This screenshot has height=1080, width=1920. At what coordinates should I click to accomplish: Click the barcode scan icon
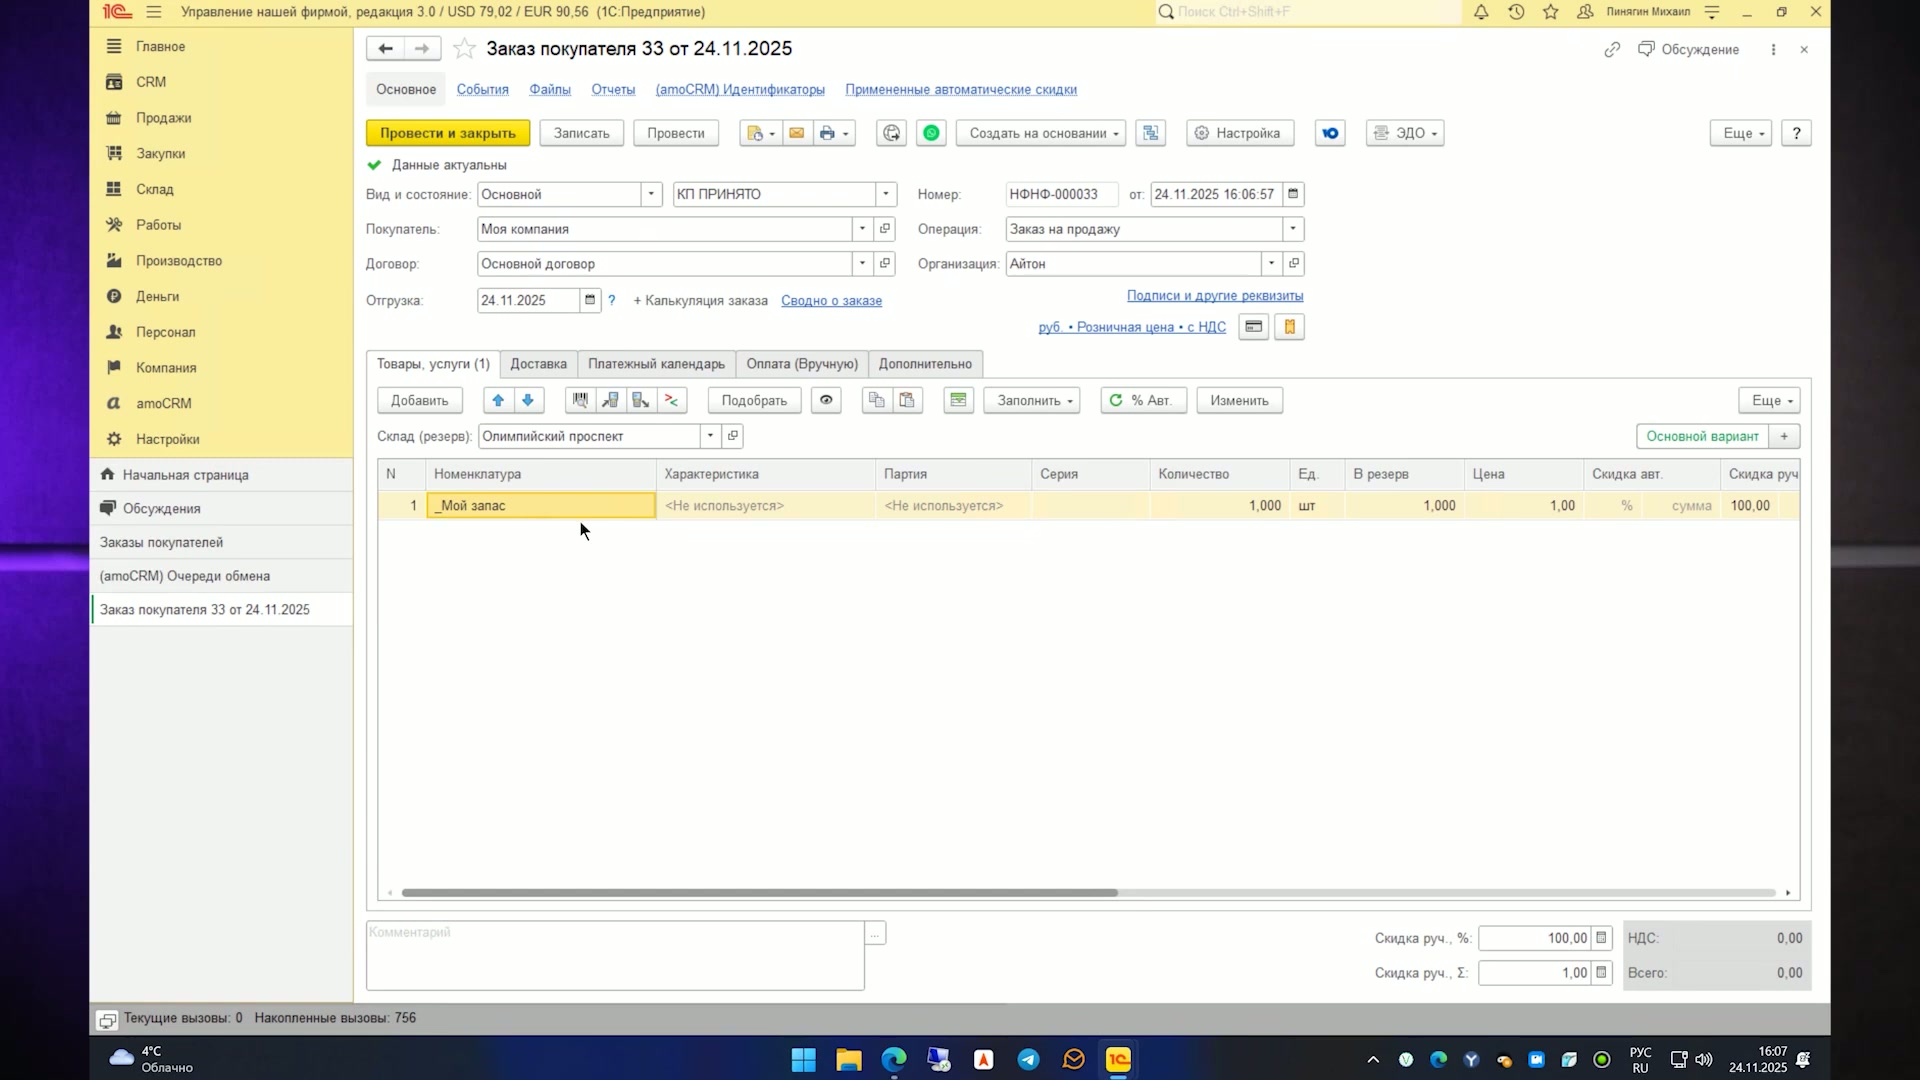tap(580, 400)
